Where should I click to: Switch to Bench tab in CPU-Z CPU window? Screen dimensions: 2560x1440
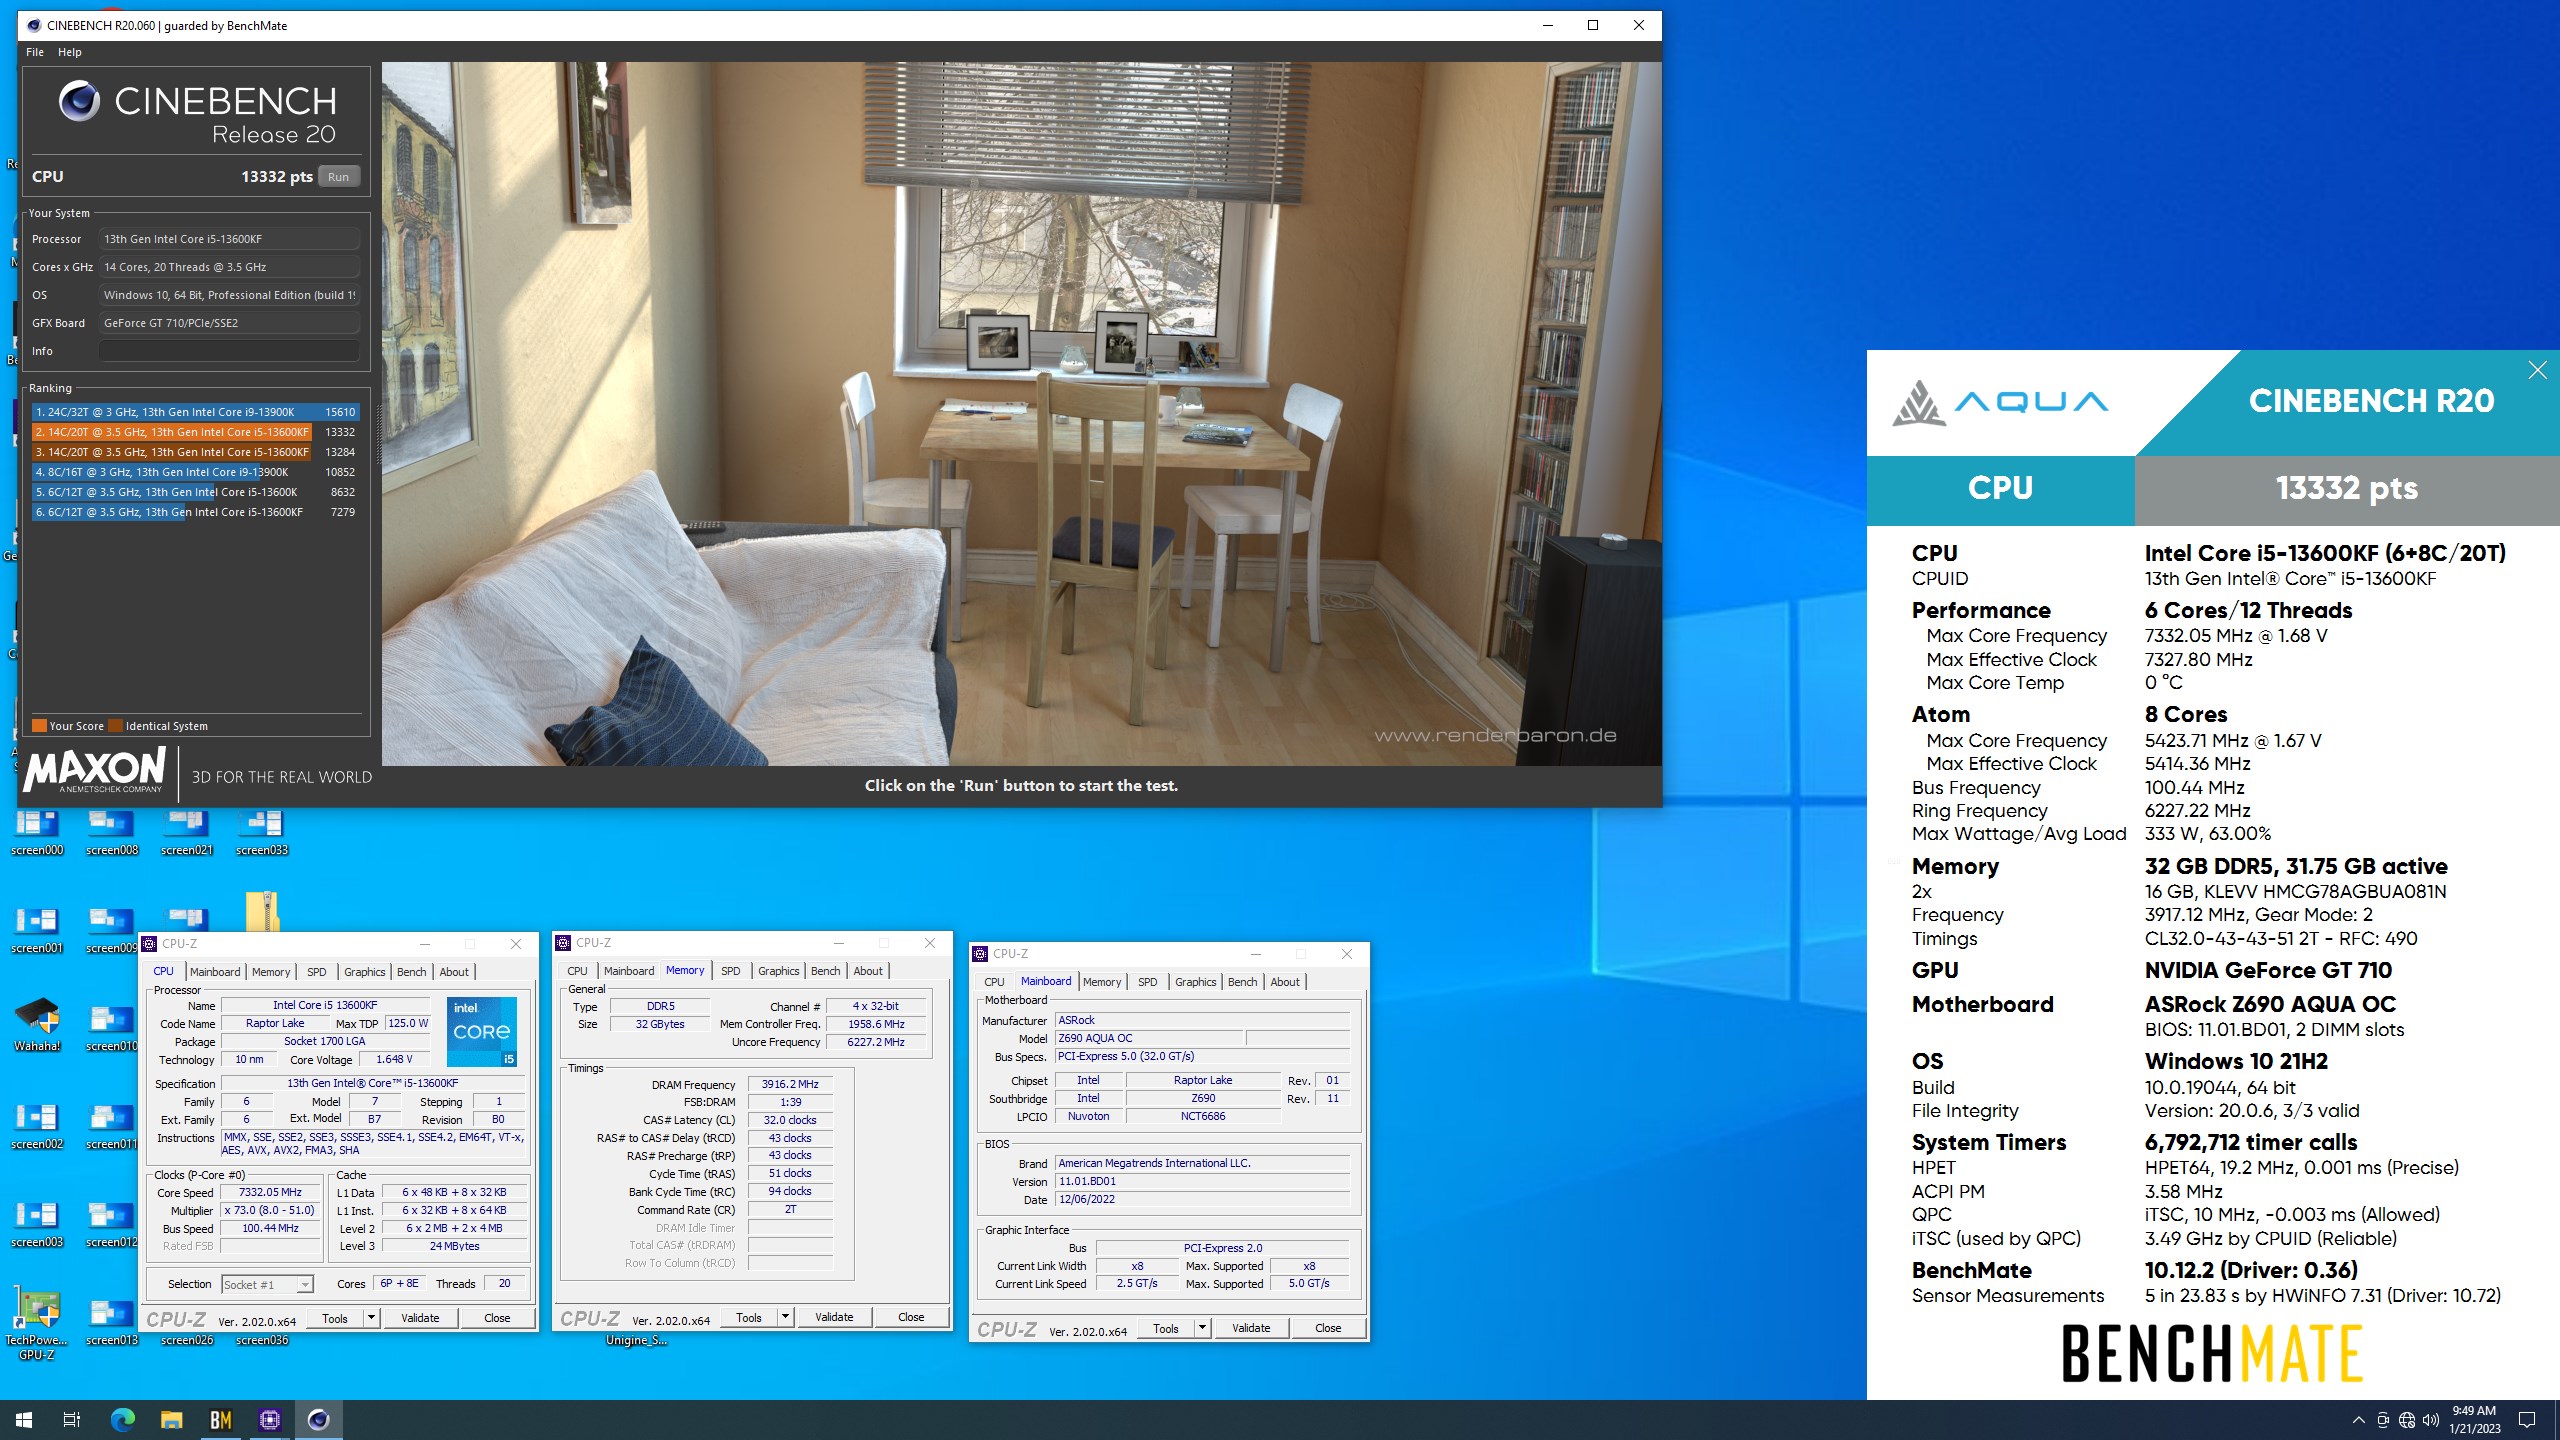pos(412,972)
